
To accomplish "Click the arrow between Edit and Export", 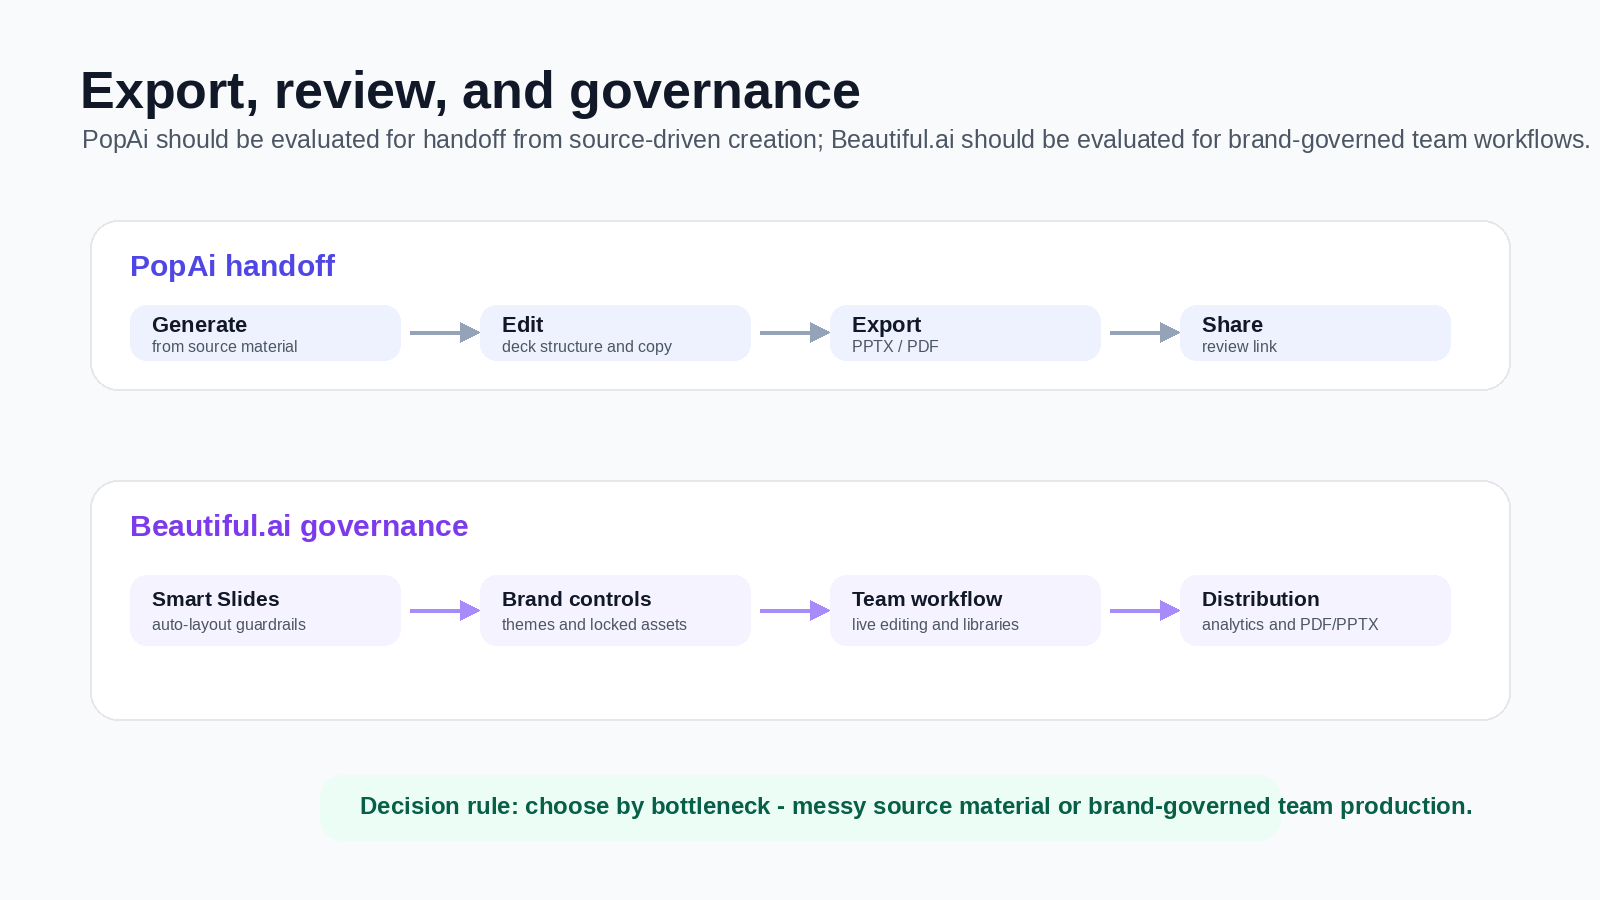I will point(795,333).
